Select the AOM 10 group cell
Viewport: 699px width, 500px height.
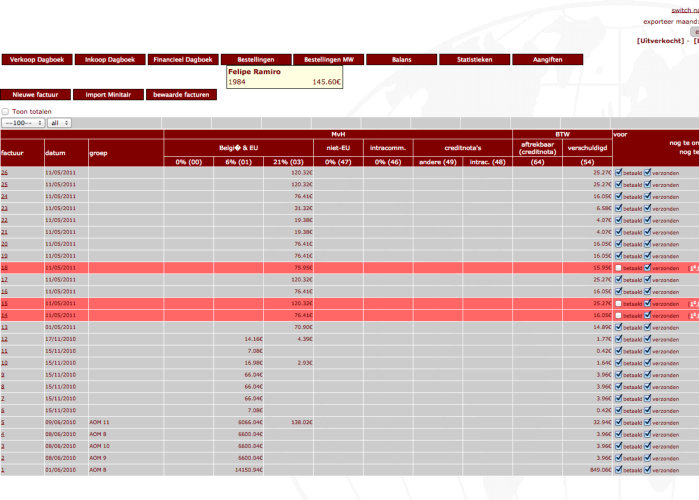tap(126, 446)
